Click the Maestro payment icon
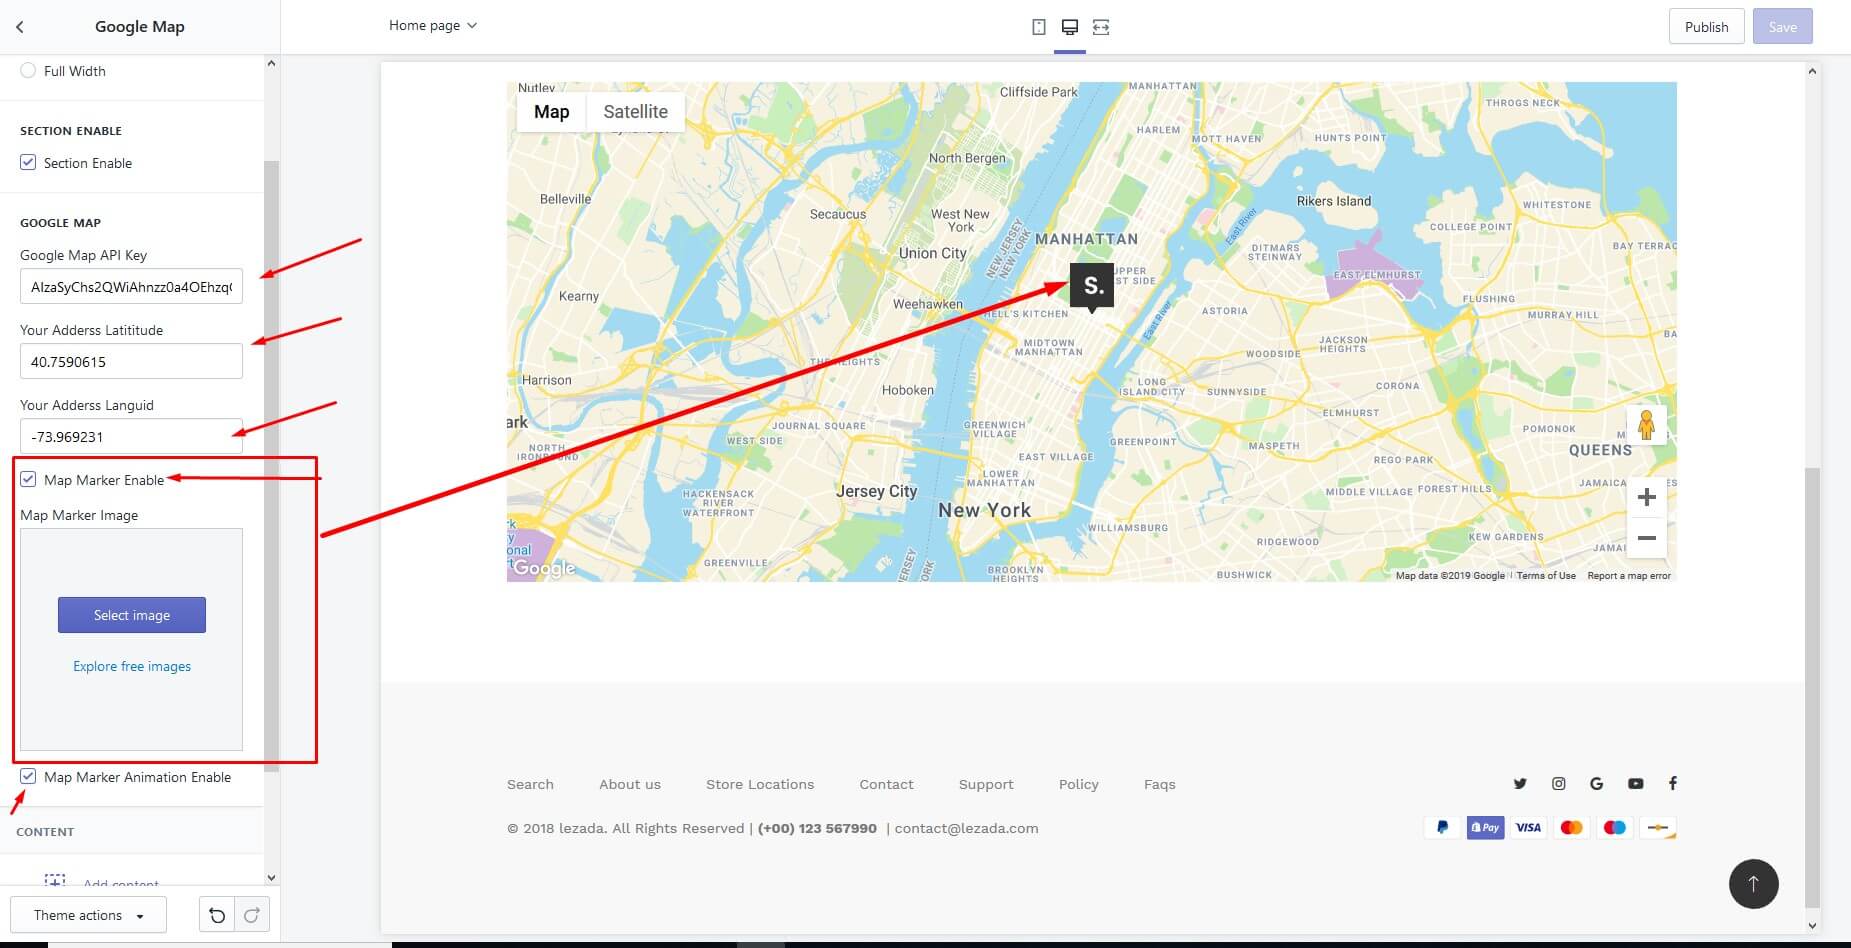 (x=1614, y=828)
